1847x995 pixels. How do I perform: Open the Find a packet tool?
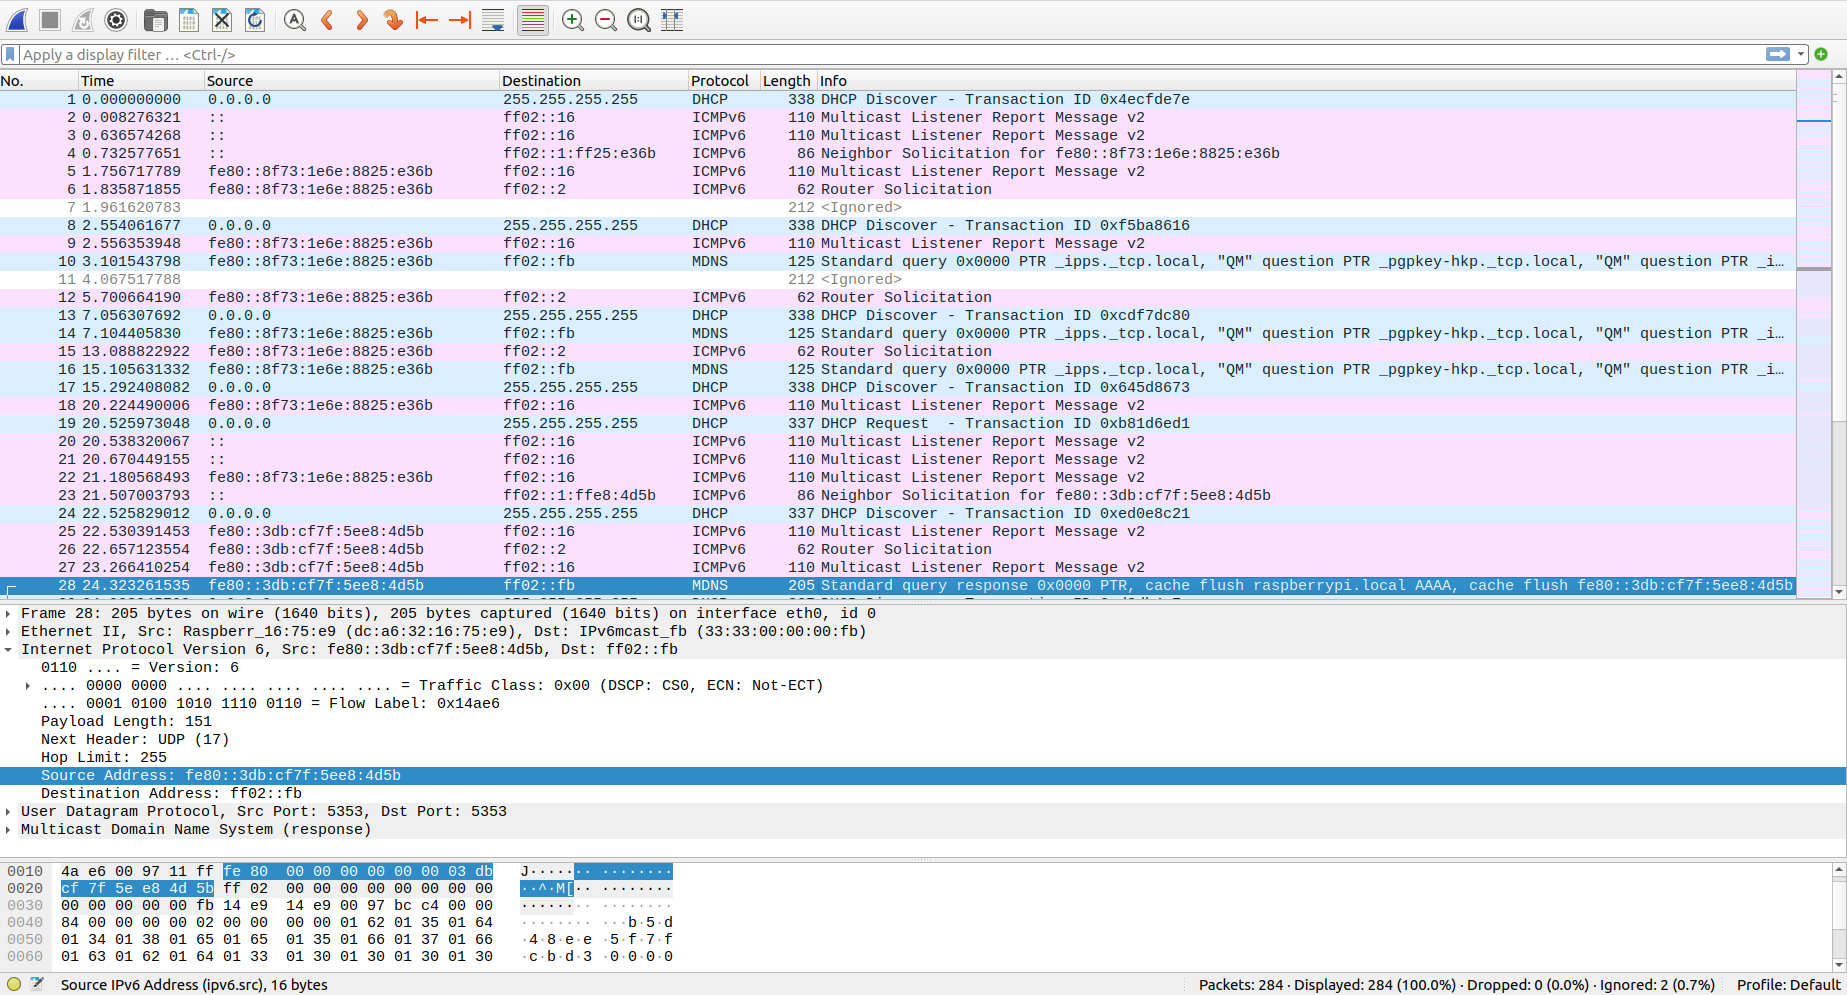coord(294,20)
